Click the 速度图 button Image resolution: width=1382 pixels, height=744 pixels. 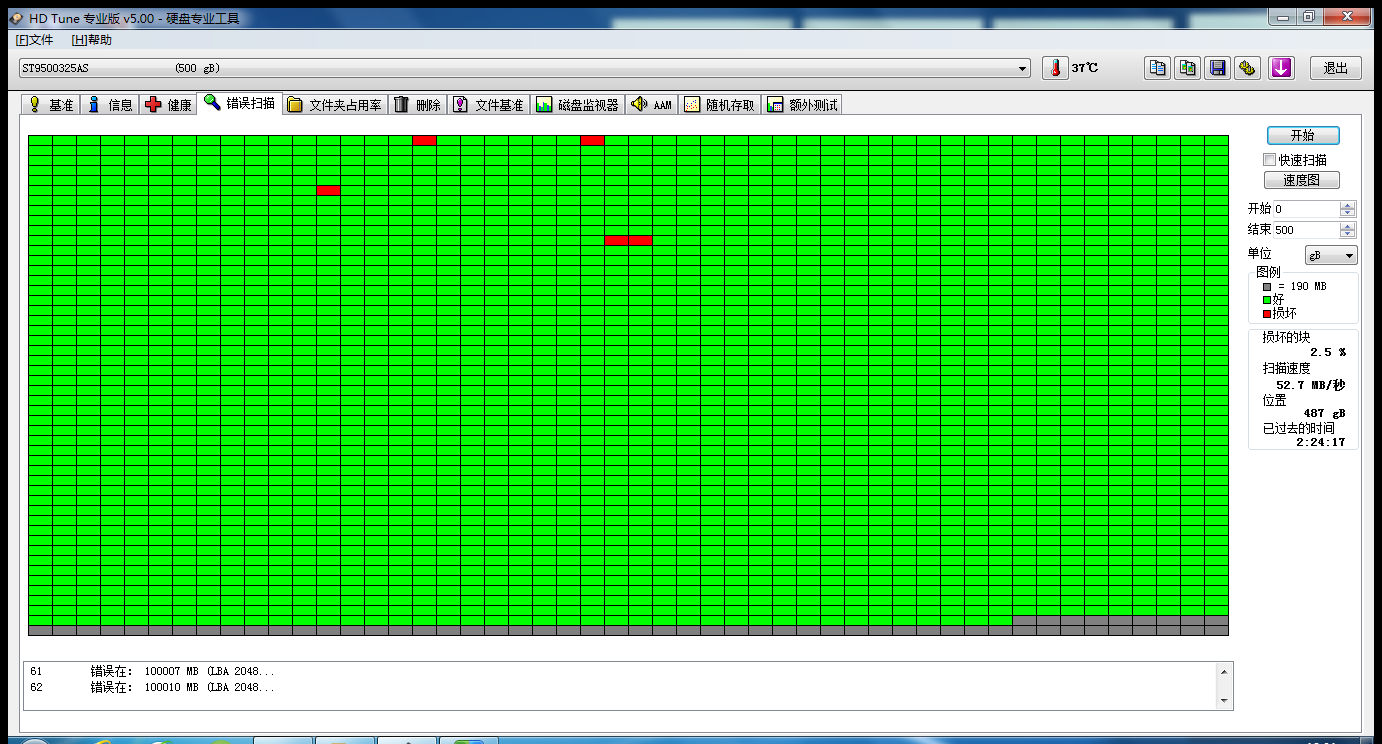tap(1302, 180)
